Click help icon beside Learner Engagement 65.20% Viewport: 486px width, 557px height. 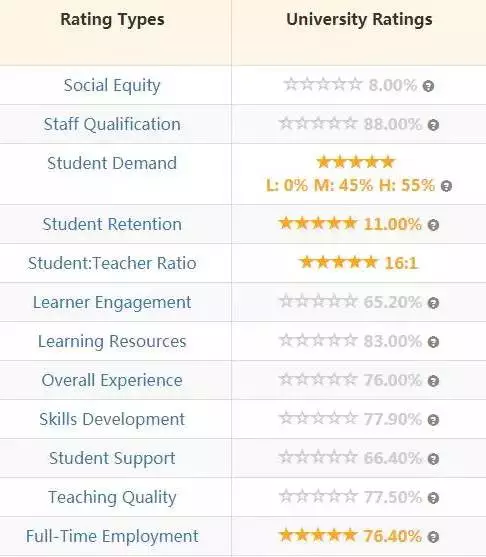click(x=433, y=303)
